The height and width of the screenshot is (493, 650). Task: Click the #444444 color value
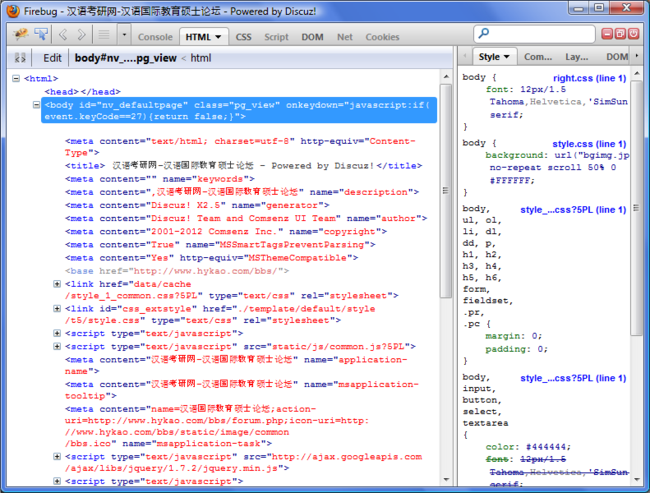click(548, 447)
